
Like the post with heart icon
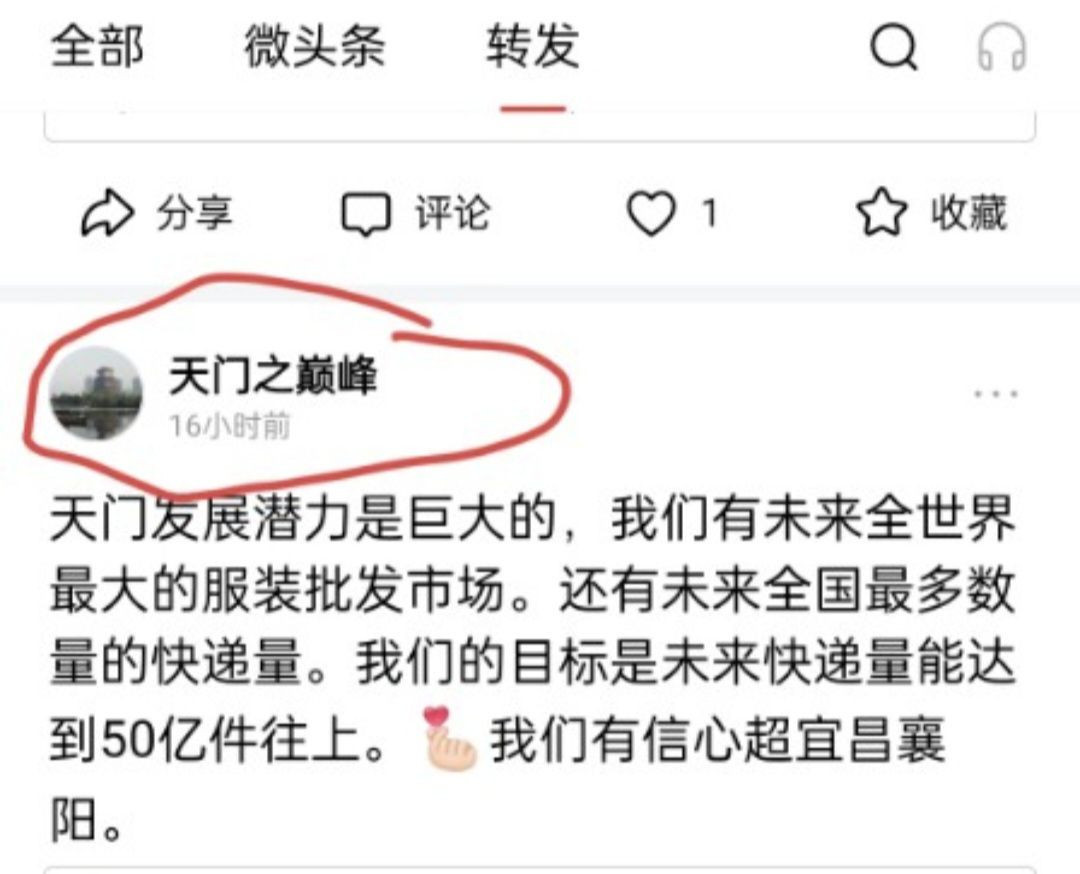651,214
